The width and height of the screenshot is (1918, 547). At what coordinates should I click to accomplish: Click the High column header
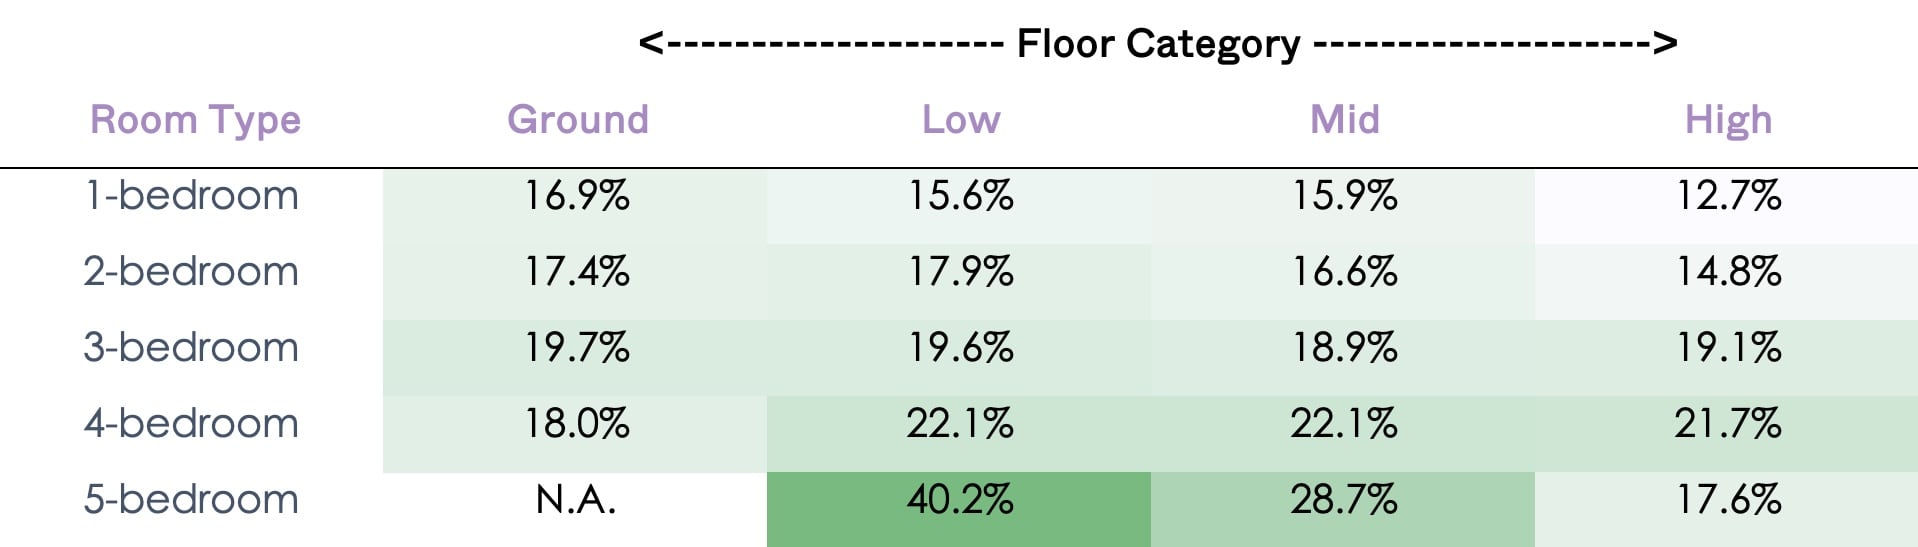point(1728,120)
